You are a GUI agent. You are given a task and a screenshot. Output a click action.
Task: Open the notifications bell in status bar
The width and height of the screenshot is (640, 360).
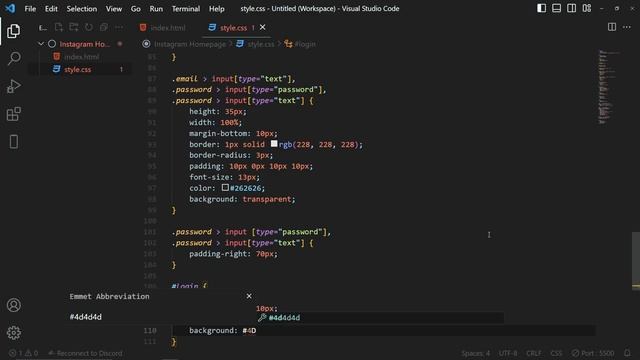pyautogui.click(x=627, y=353)
